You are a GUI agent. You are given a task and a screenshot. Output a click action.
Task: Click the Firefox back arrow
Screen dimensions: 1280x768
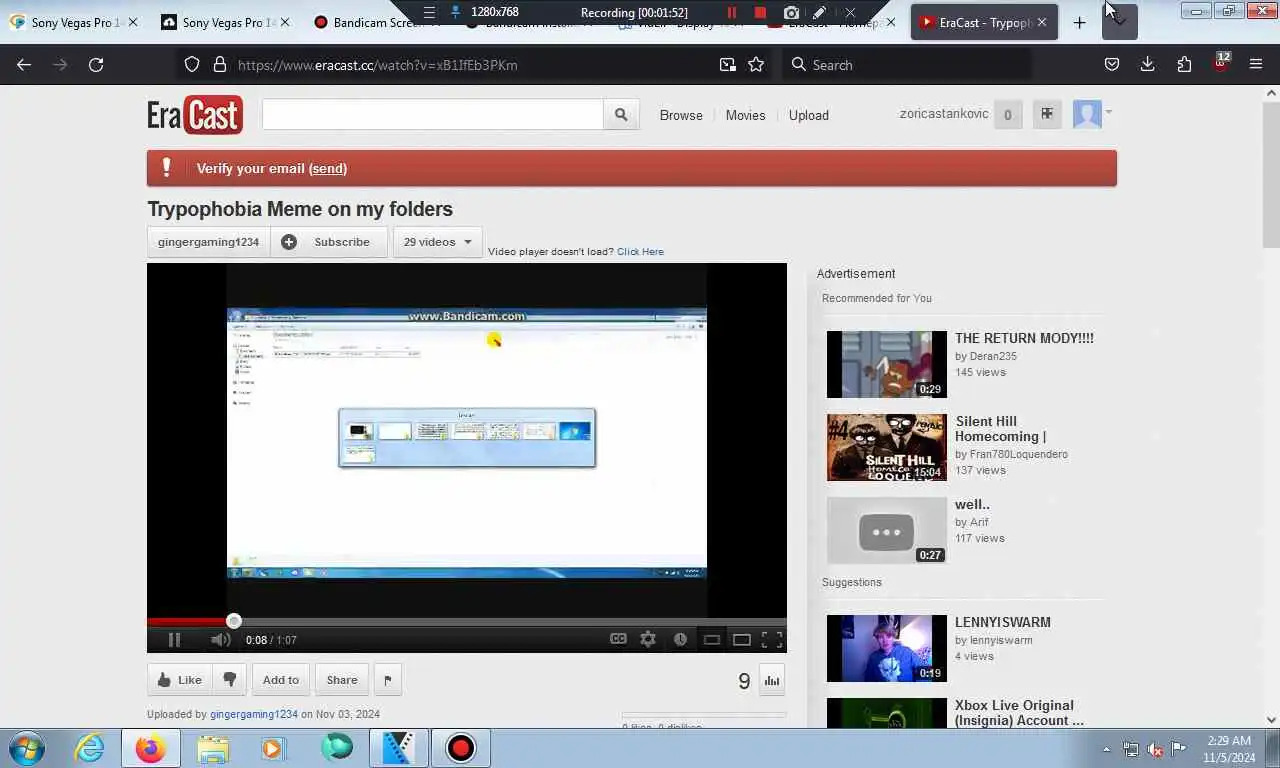click(x=24, y=65)
